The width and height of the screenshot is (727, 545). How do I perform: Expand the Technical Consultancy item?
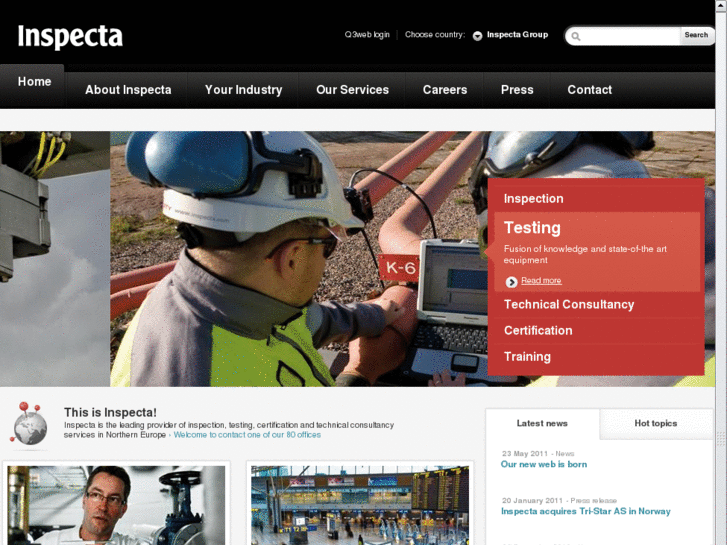pyautogui.click(x=569, y=304)
